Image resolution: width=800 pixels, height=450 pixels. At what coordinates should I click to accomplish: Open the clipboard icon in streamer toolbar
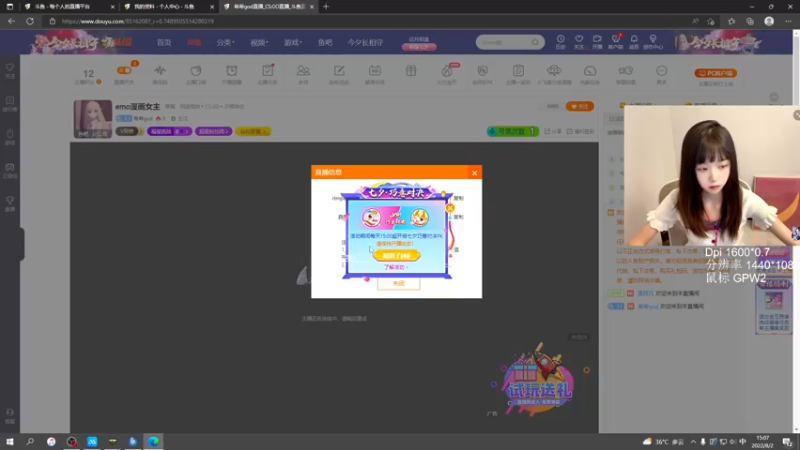[518, 70]
